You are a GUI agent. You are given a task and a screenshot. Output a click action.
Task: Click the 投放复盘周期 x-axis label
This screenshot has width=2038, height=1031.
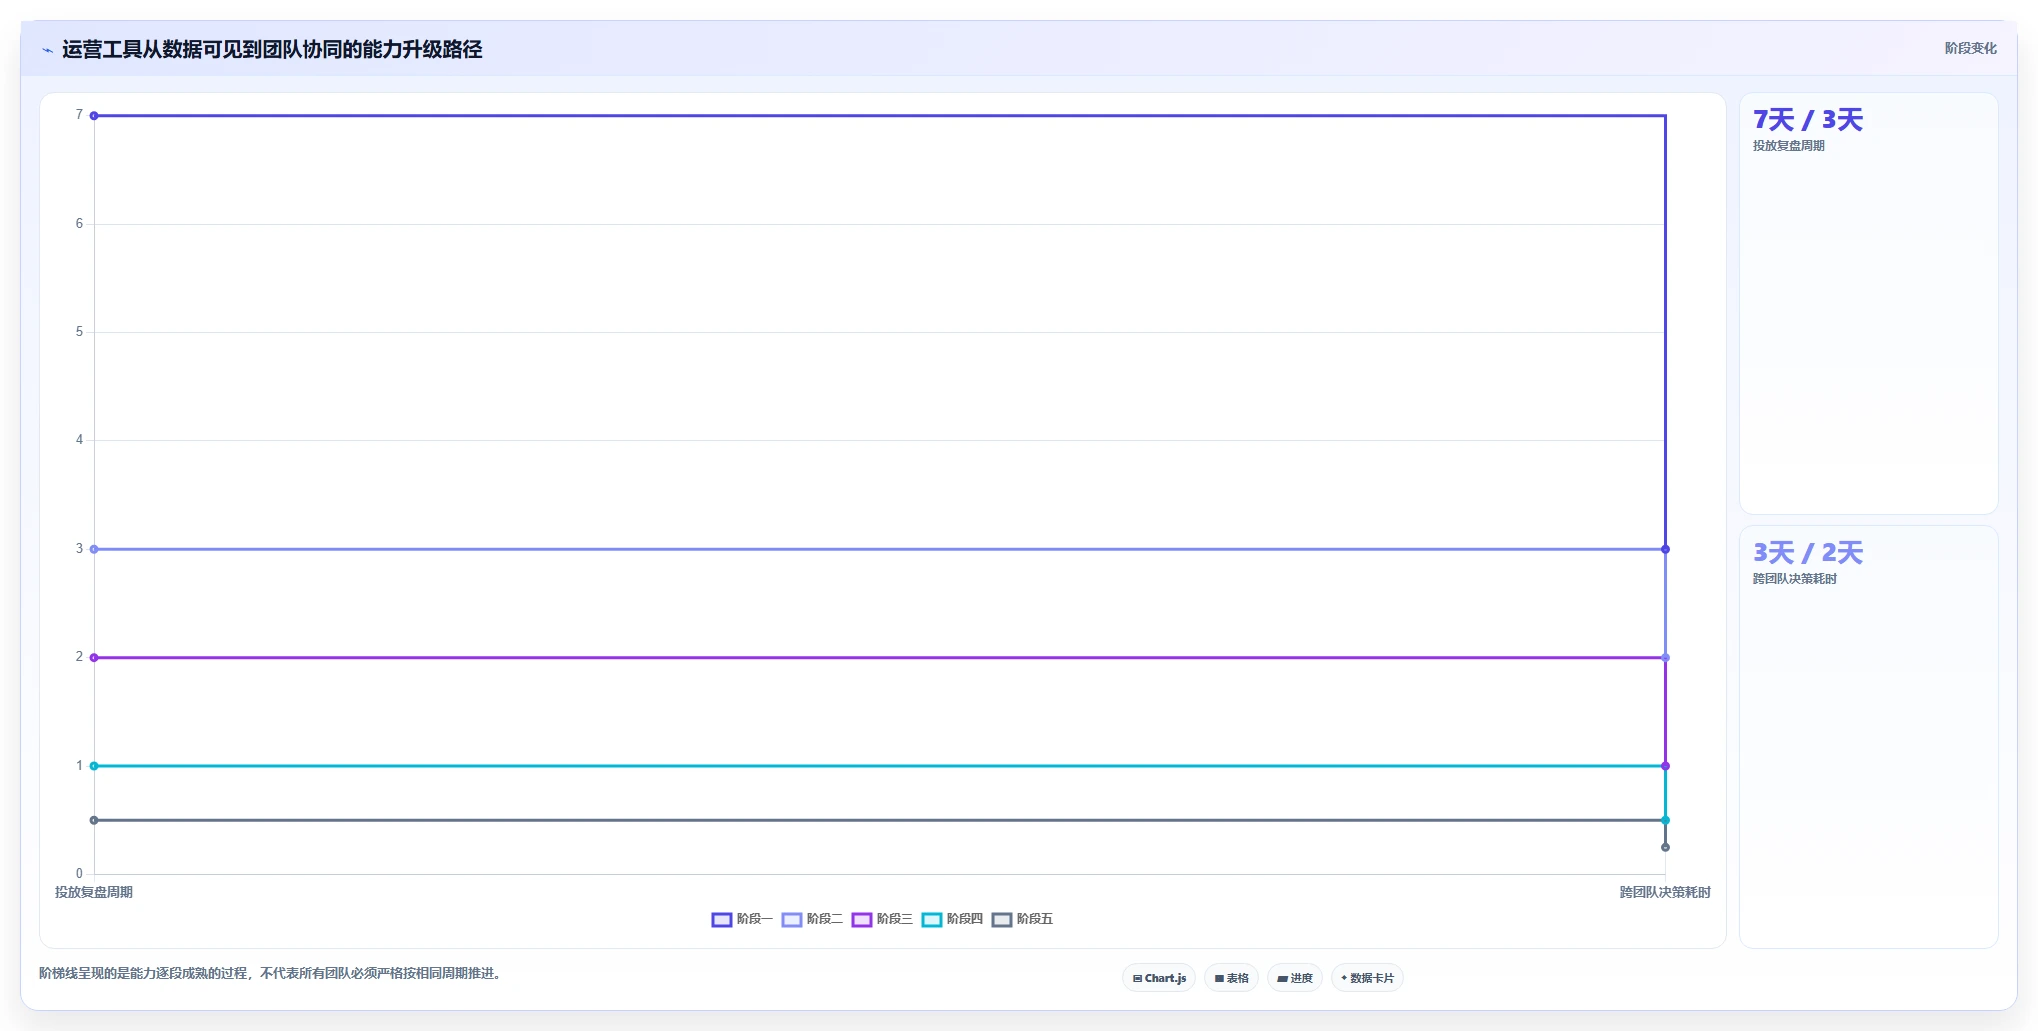[94, 892]
